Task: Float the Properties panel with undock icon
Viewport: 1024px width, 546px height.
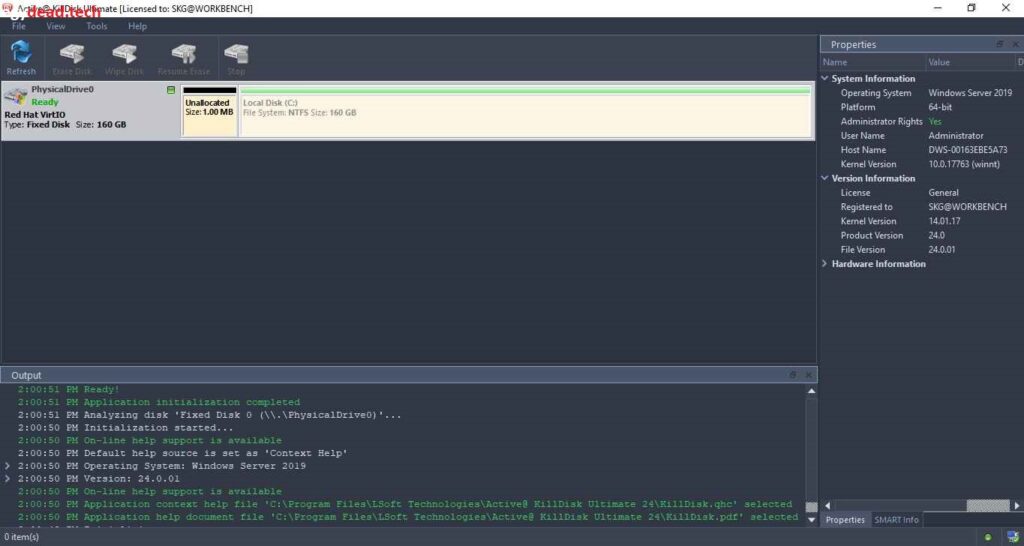Action: coord(999,44)
